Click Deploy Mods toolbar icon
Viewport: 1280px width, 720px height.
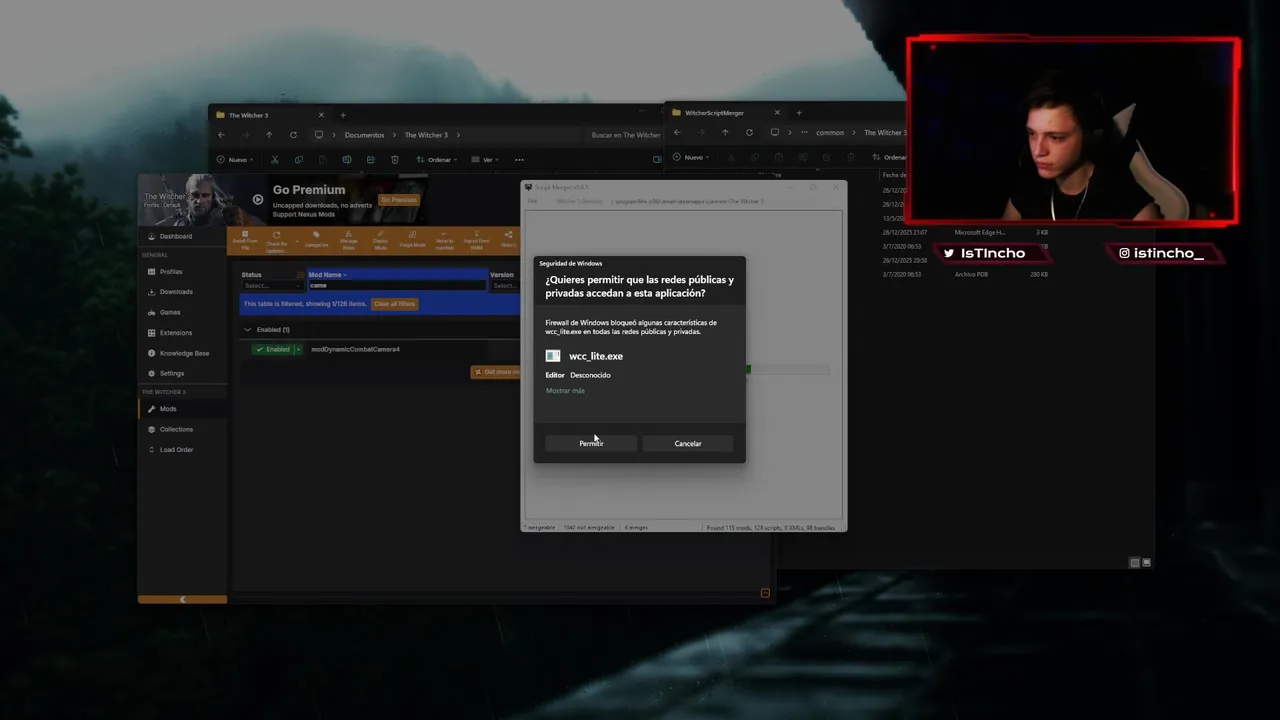click(380, 240)
